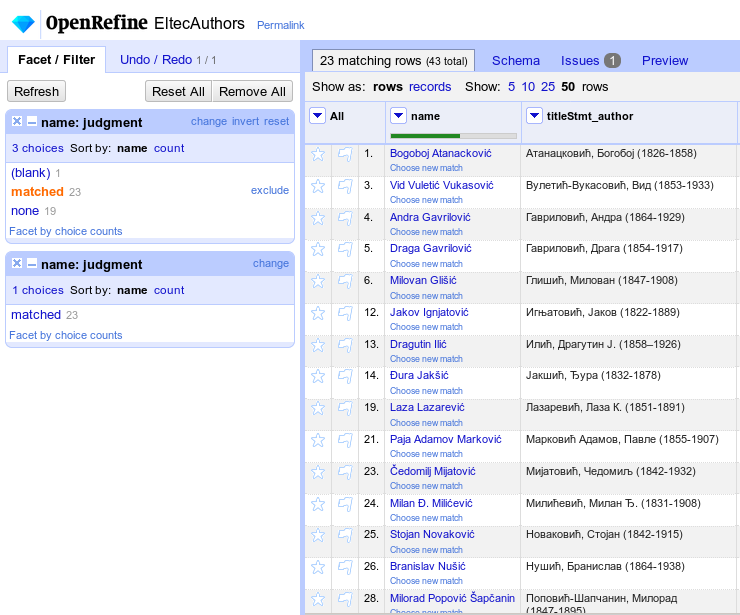The width and height of the screenshot is (740, 615).
Task: Flag the Milovan Glišić row
Action: point(345,281)
